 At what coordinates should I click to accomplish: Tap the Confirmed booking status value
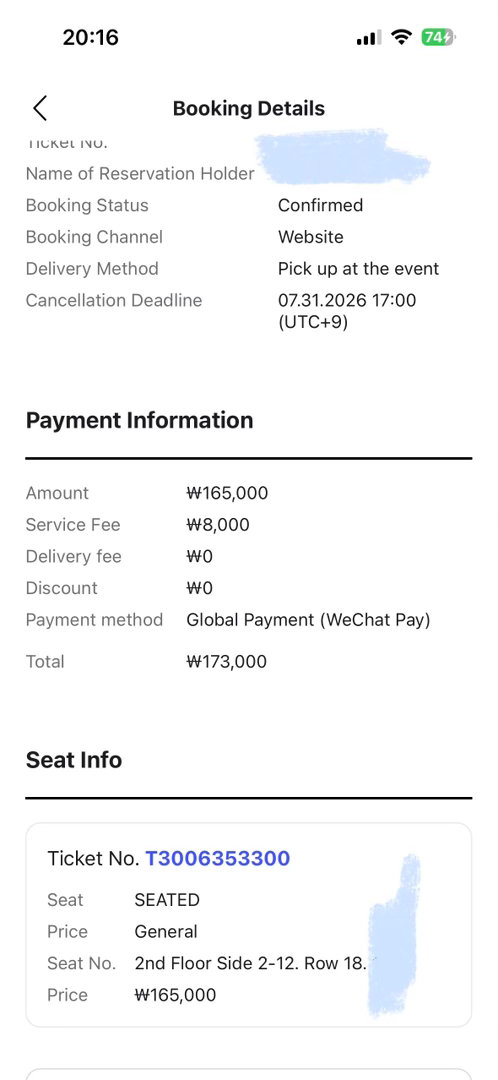[320, 205]
